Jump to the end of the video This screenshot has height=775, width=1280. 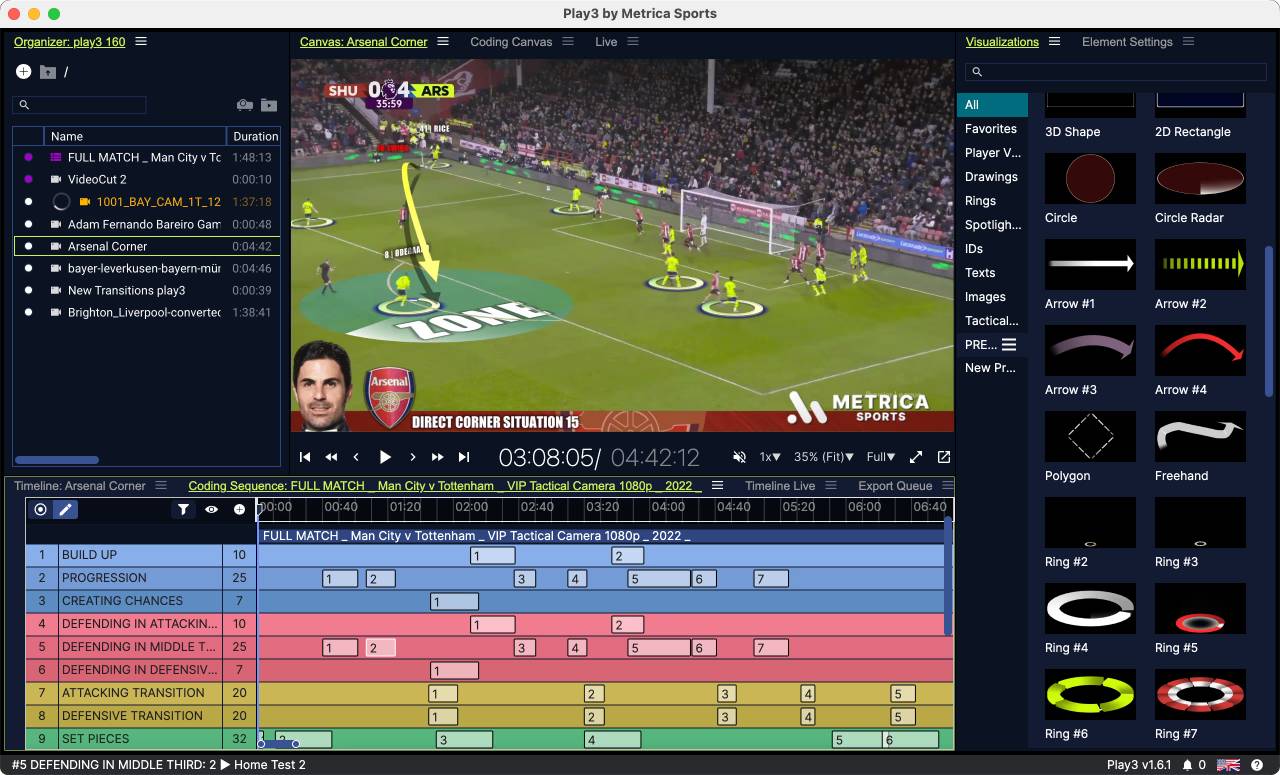pyautogui.click(x=464, y=457)
